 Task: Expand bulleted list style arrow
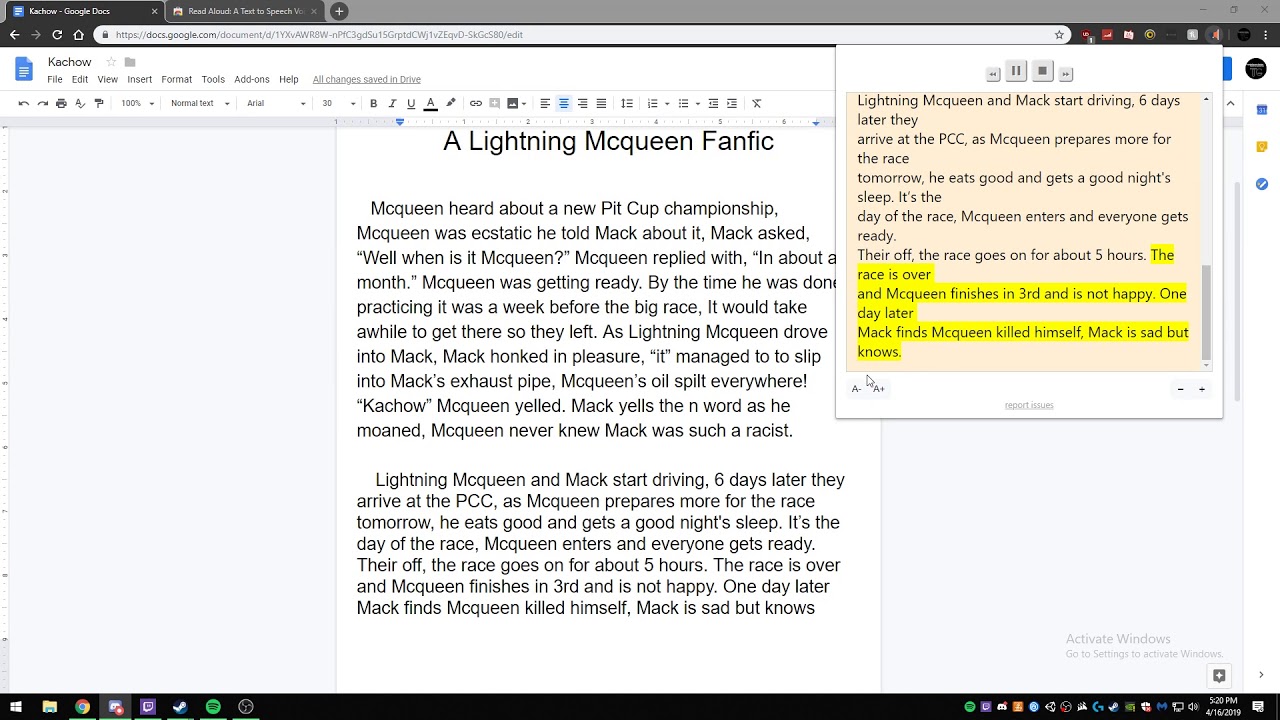tap(697, 103)
